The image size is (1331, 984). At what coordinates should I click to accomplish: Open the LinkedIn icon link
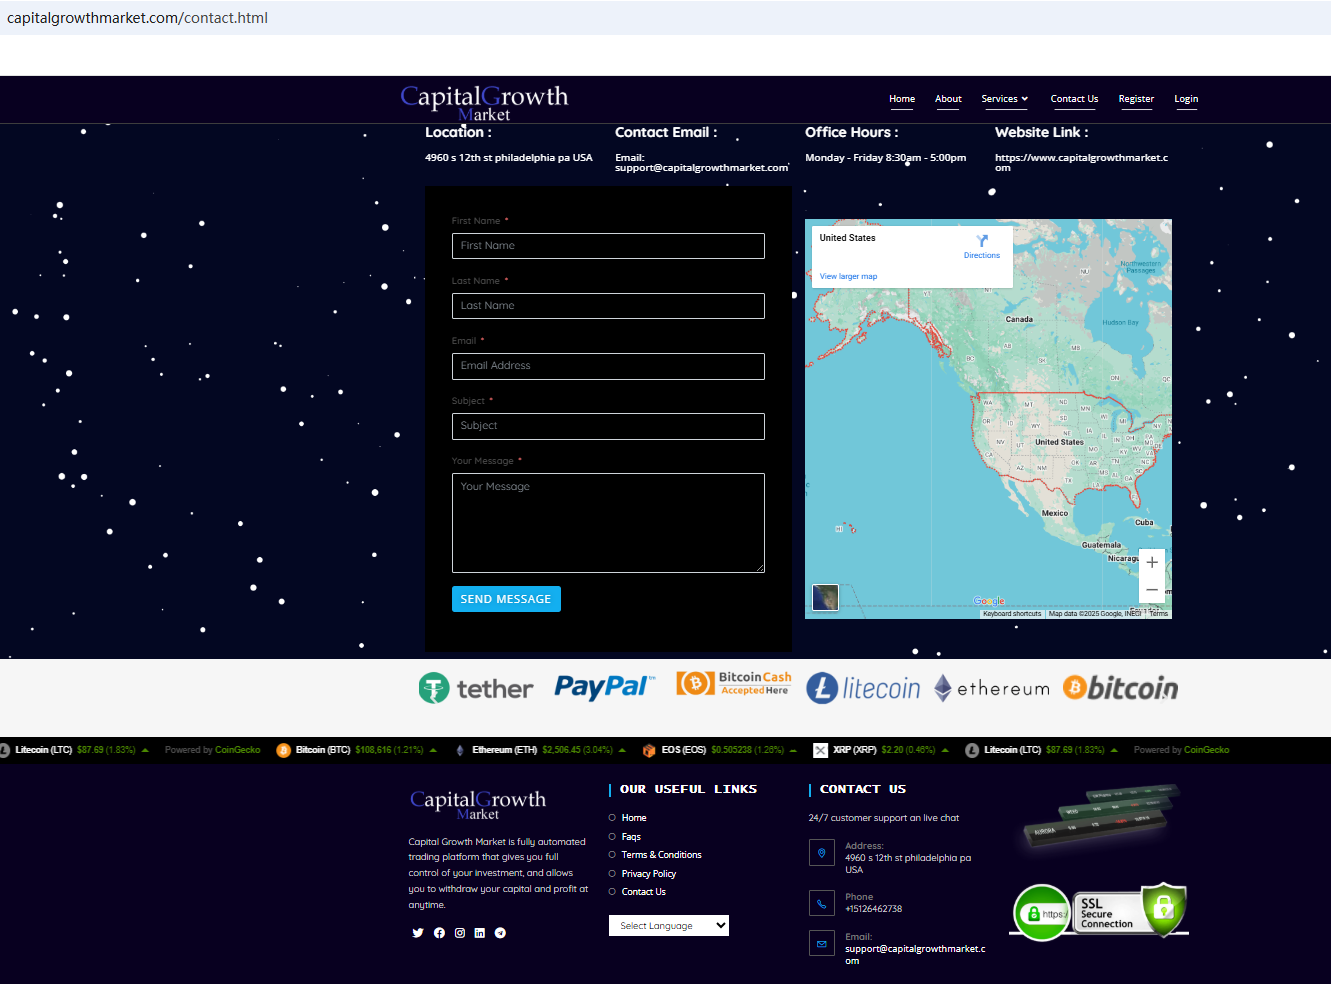480,933
